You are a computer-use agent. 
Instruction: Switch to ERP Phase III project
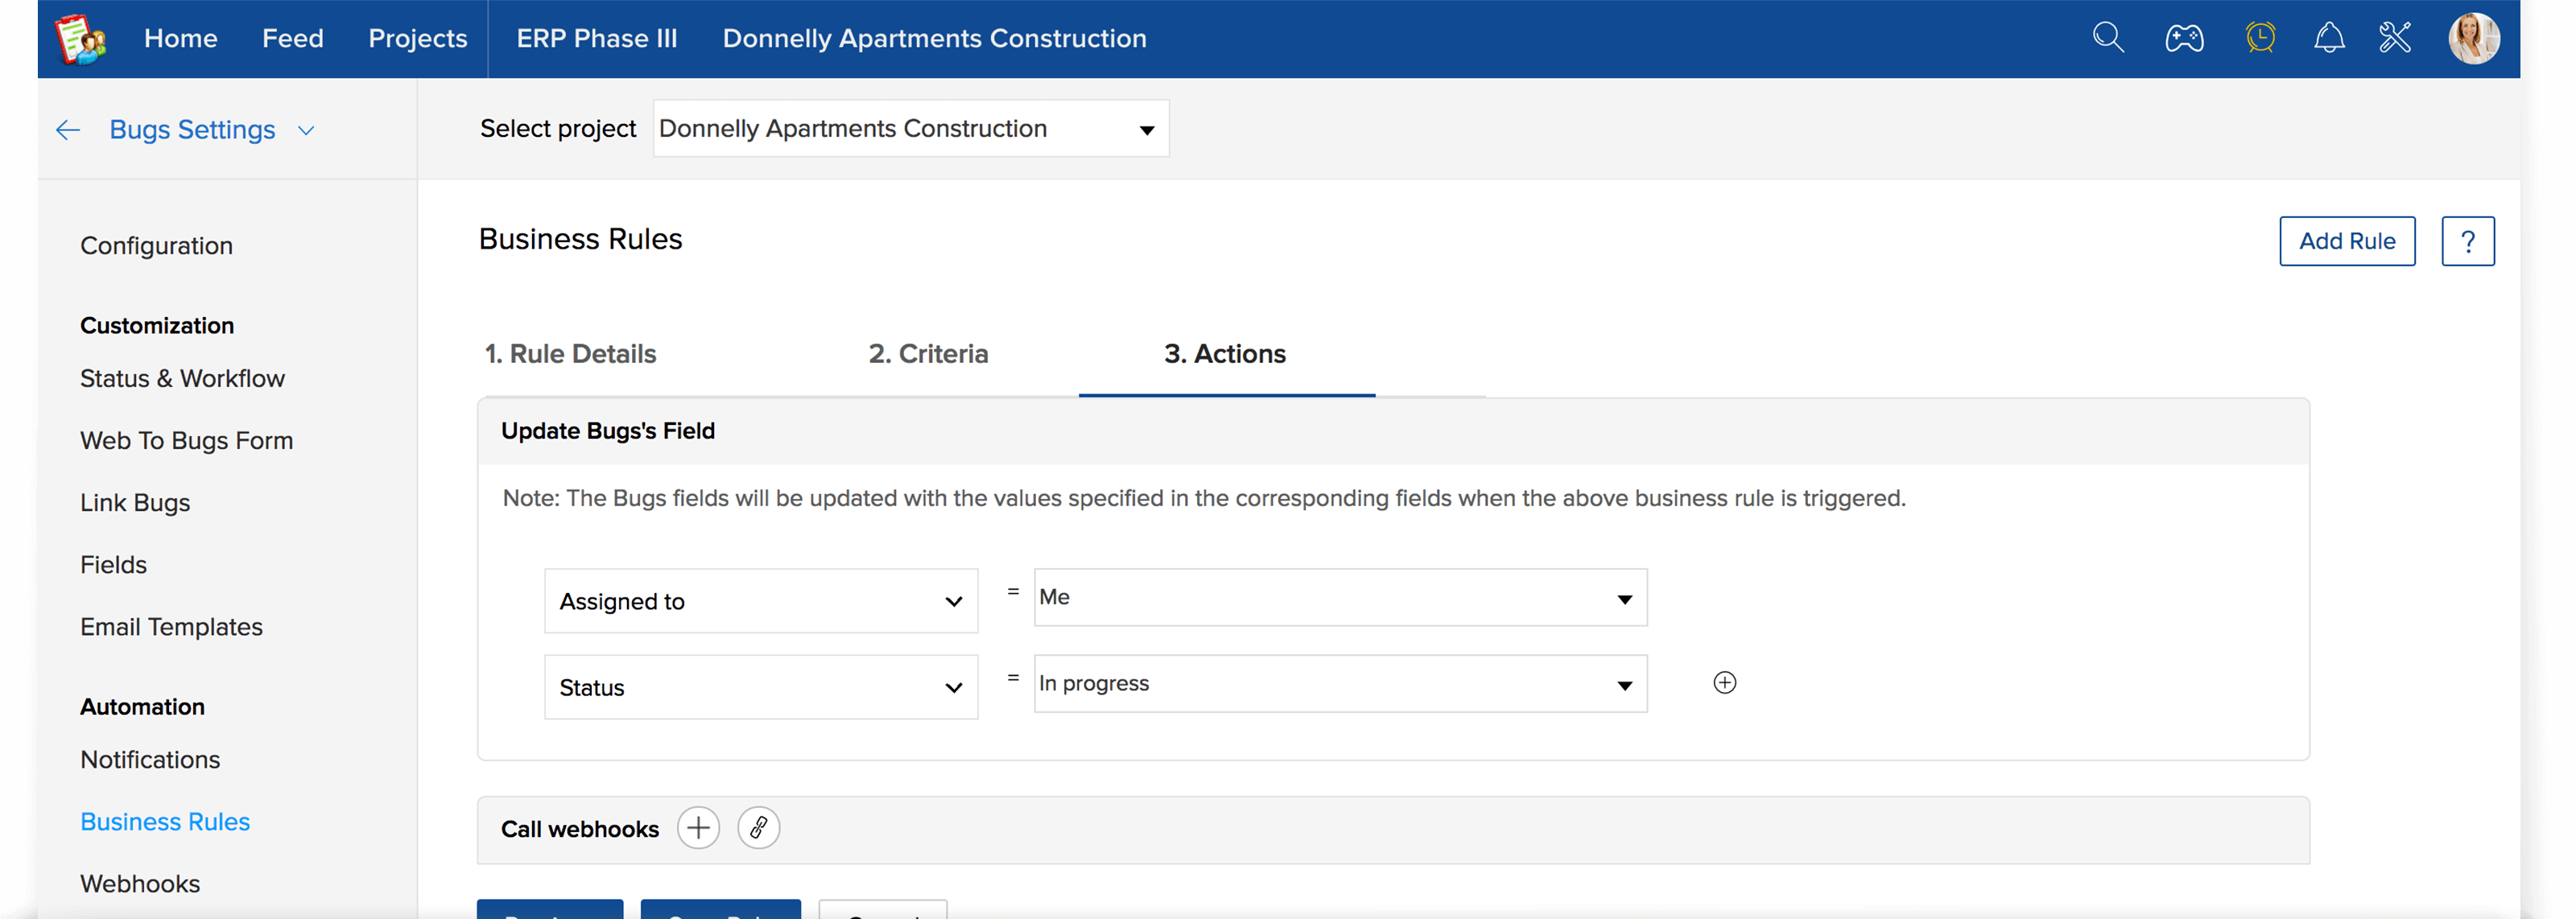coord(597,39)
